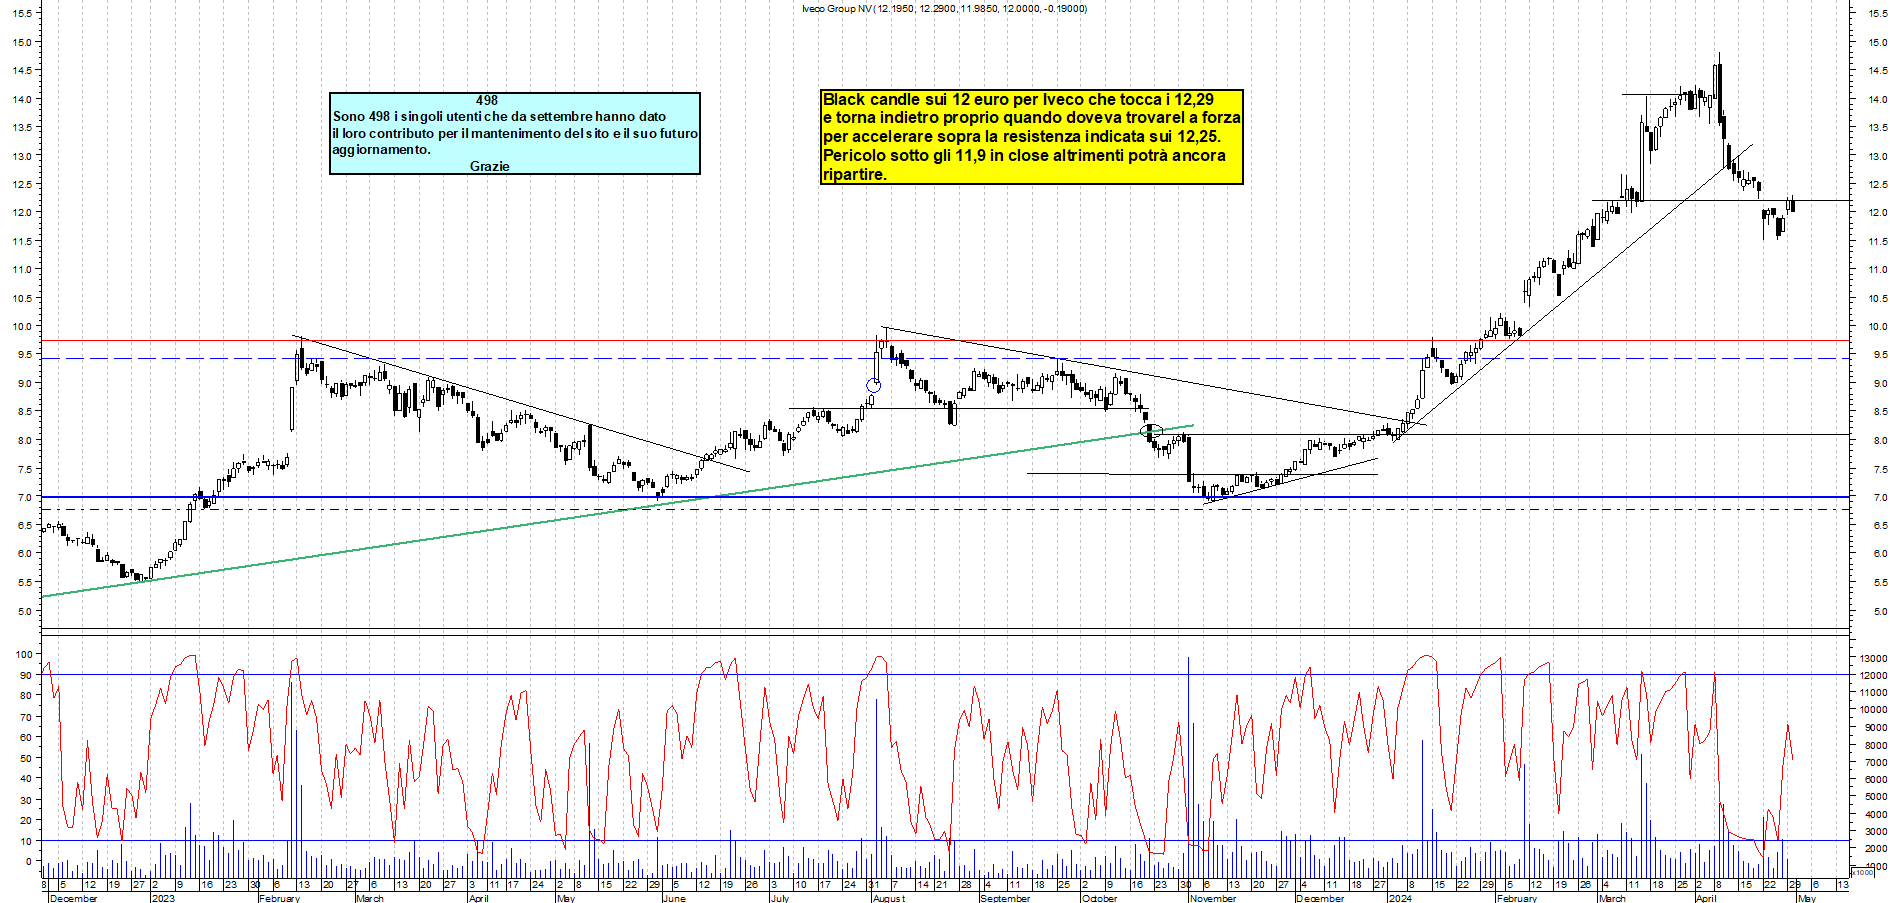Click the 'Grazie' text in cyan box
Image resolution: width=1890 pixels, height=903 pixels.
coord(490,166)
